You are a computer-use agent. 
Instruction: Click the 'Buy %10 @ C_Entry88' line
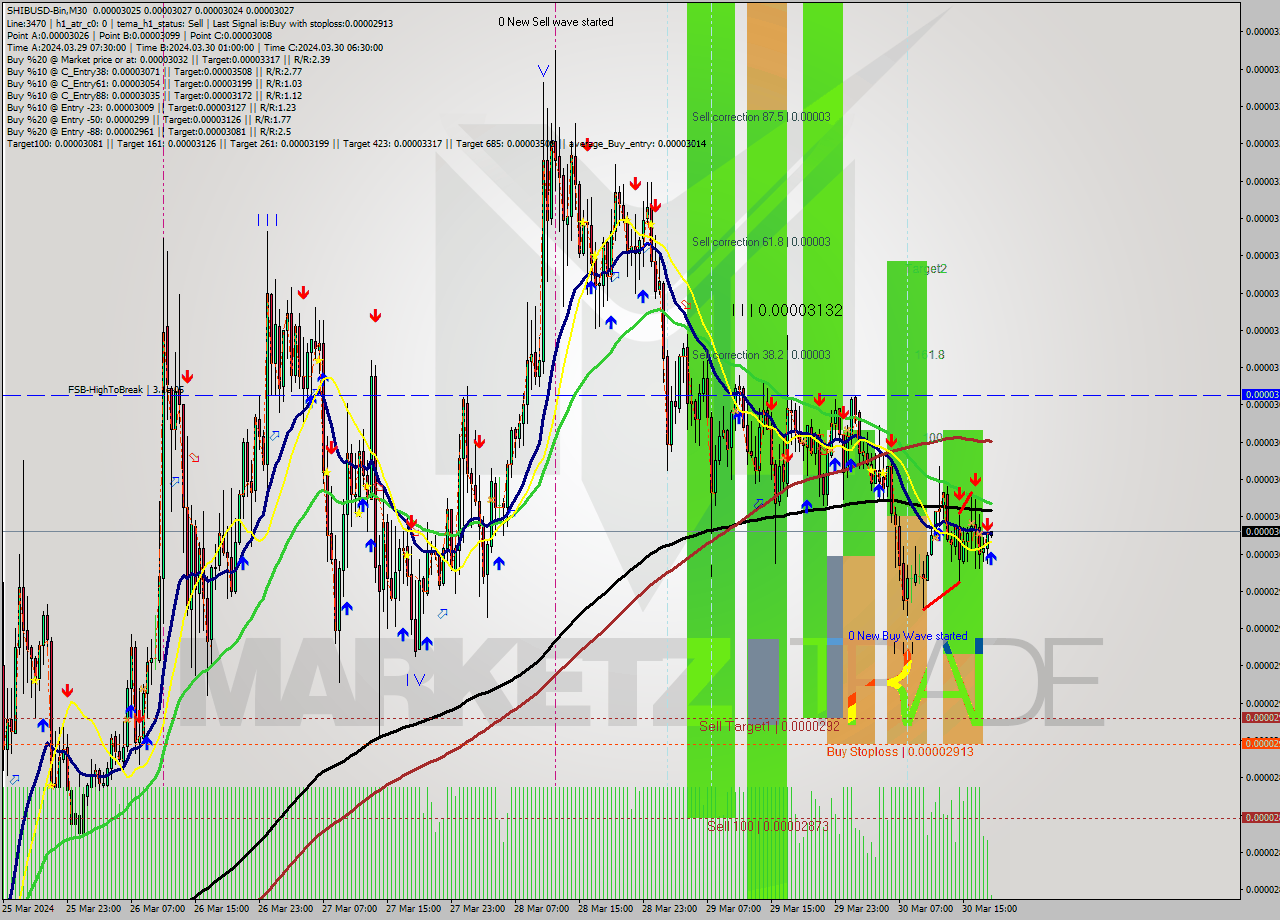tap(154, 95)
